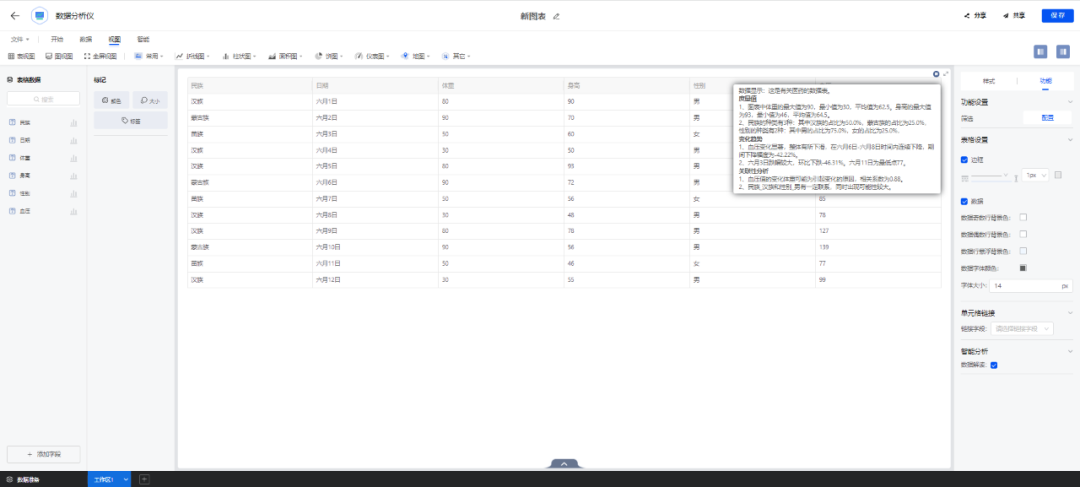Open the 地图 map chart dropdown
This screenshot has height=487, width=1080.
pyautogui.click(x=415, y=56)
